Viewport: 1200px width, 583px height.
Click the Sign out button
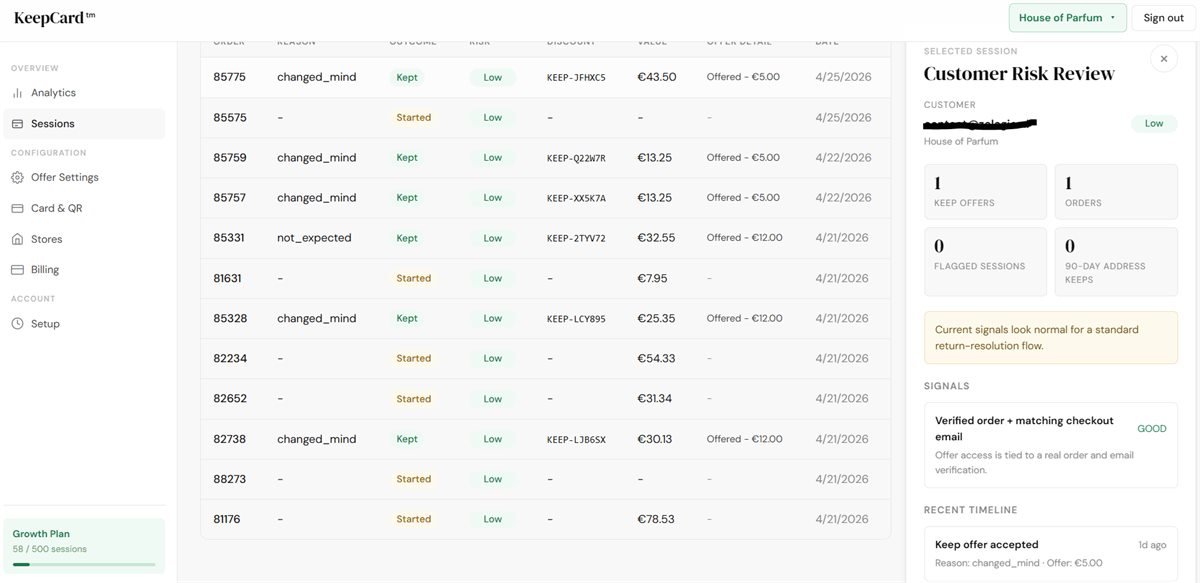click(x=1163, y=18)
